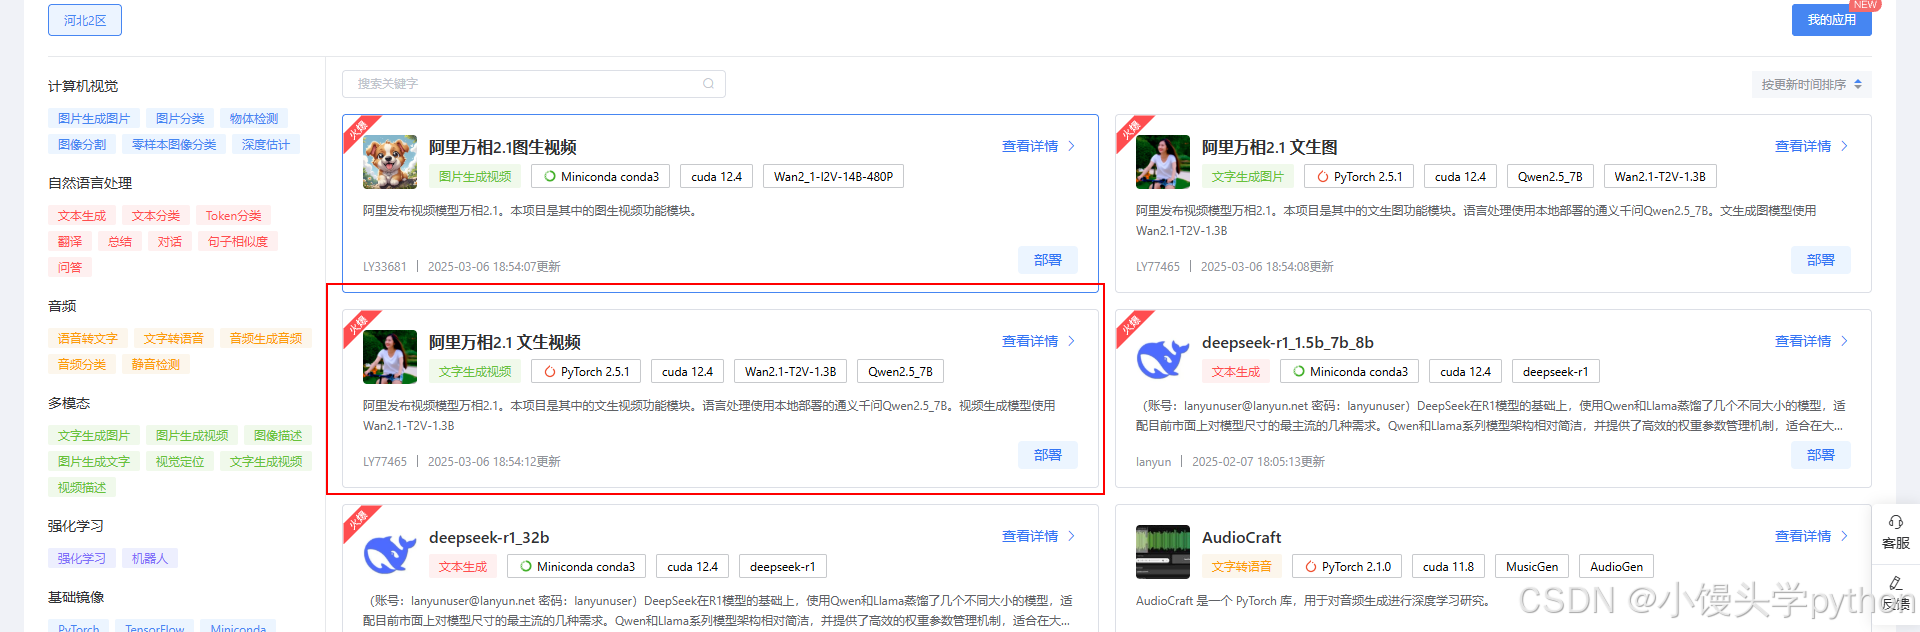
Task: View details link of 阿里万相2.1 文生视频
Action: tap(1030, 341)
